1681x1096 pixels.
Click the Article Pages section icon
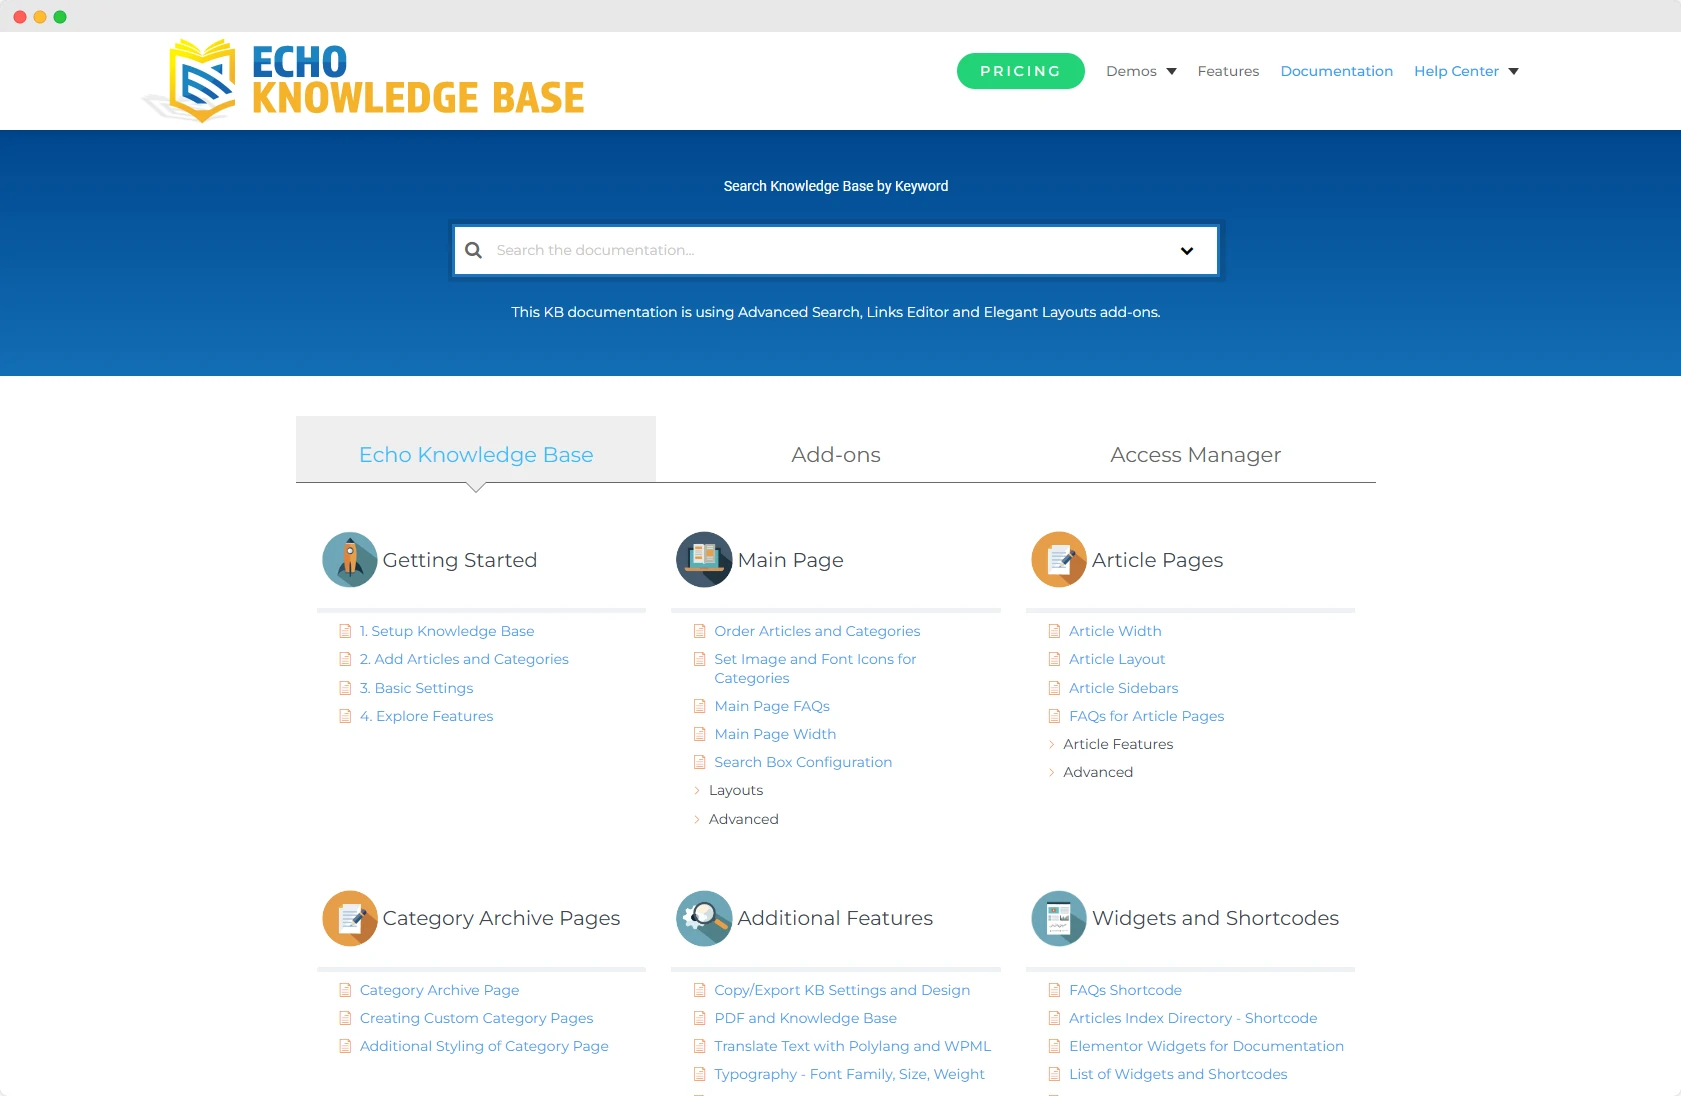[x=1059, y=559]
